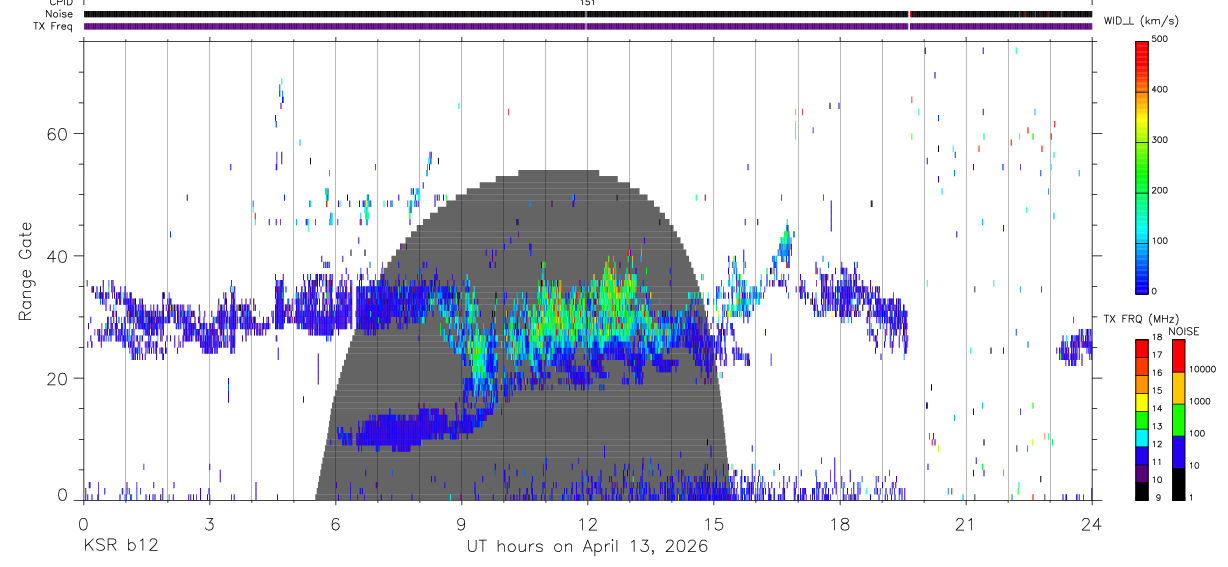This screenshot has height=567, width=1228.
Task: Click the '9' hour tick on time axis
Action: [461, 524]
